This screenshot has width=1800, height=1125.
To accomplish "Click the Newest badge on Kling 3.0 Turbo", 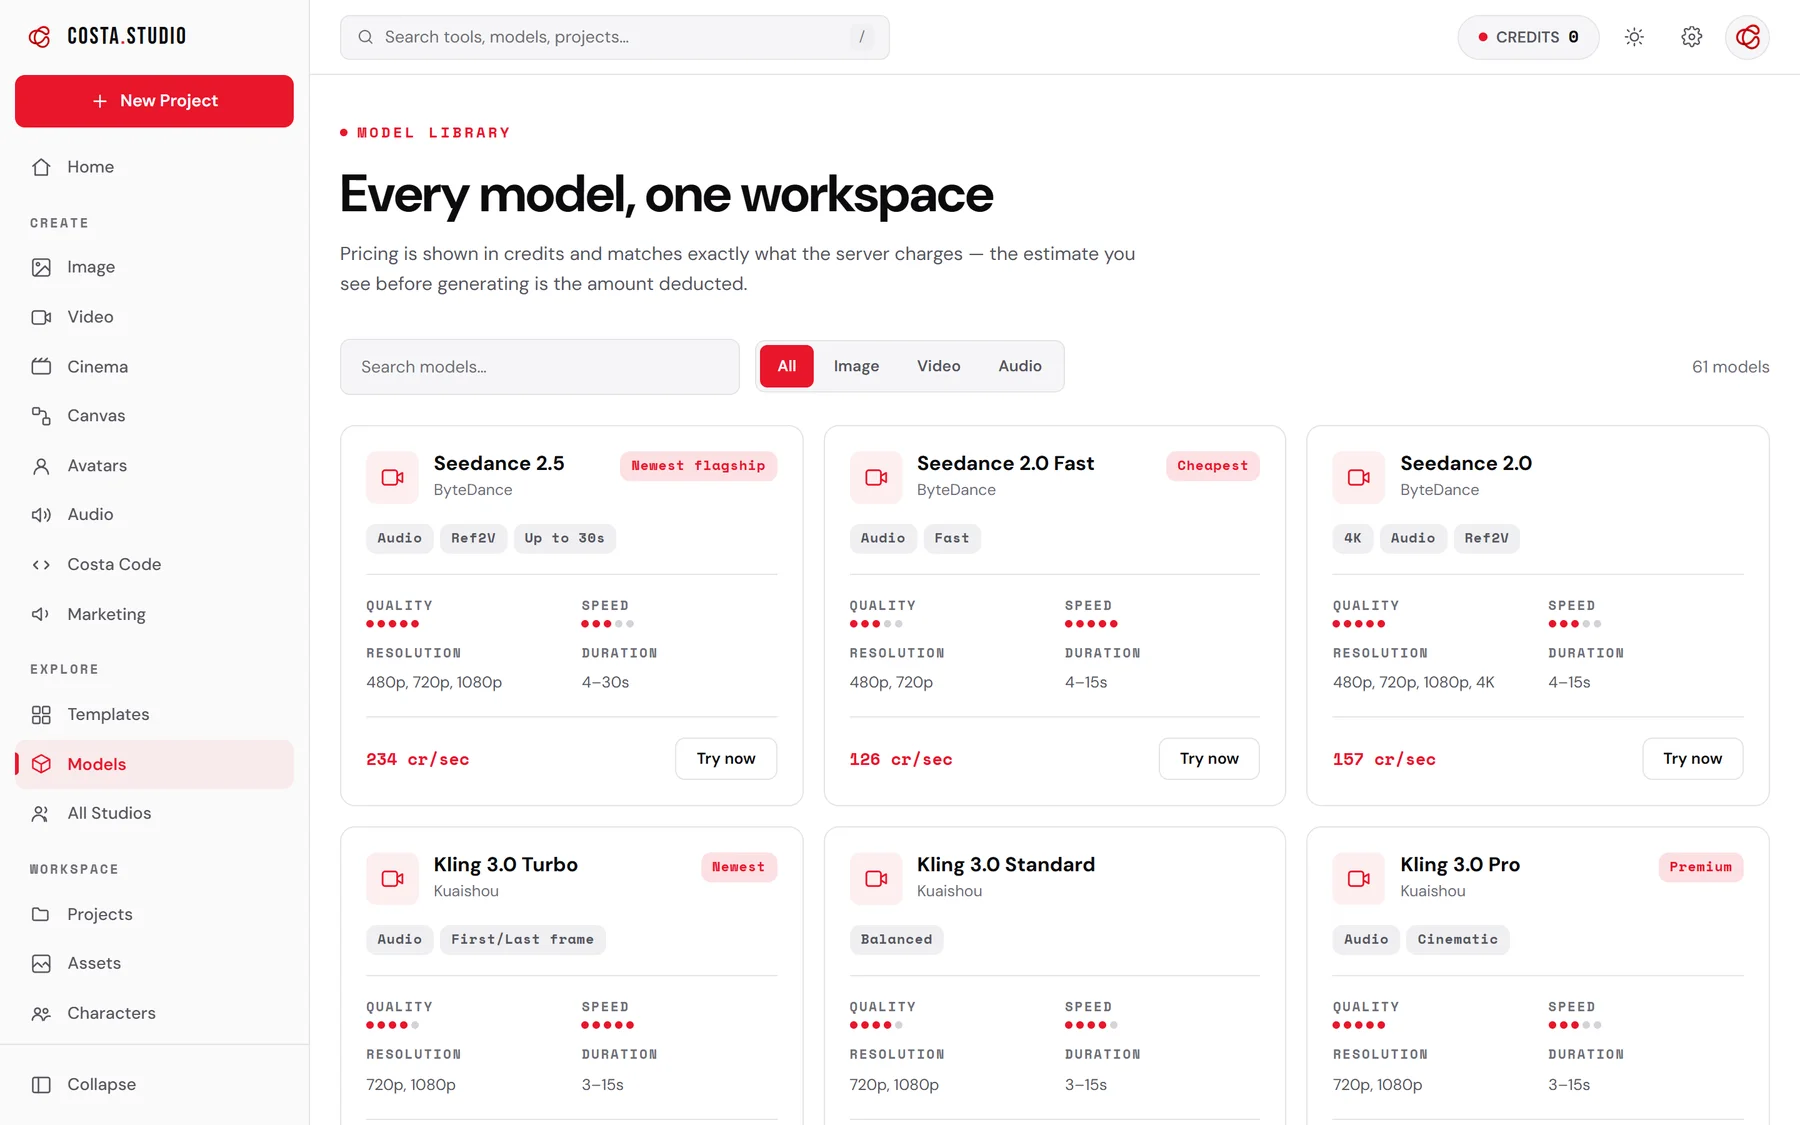I will click(739, 867).
